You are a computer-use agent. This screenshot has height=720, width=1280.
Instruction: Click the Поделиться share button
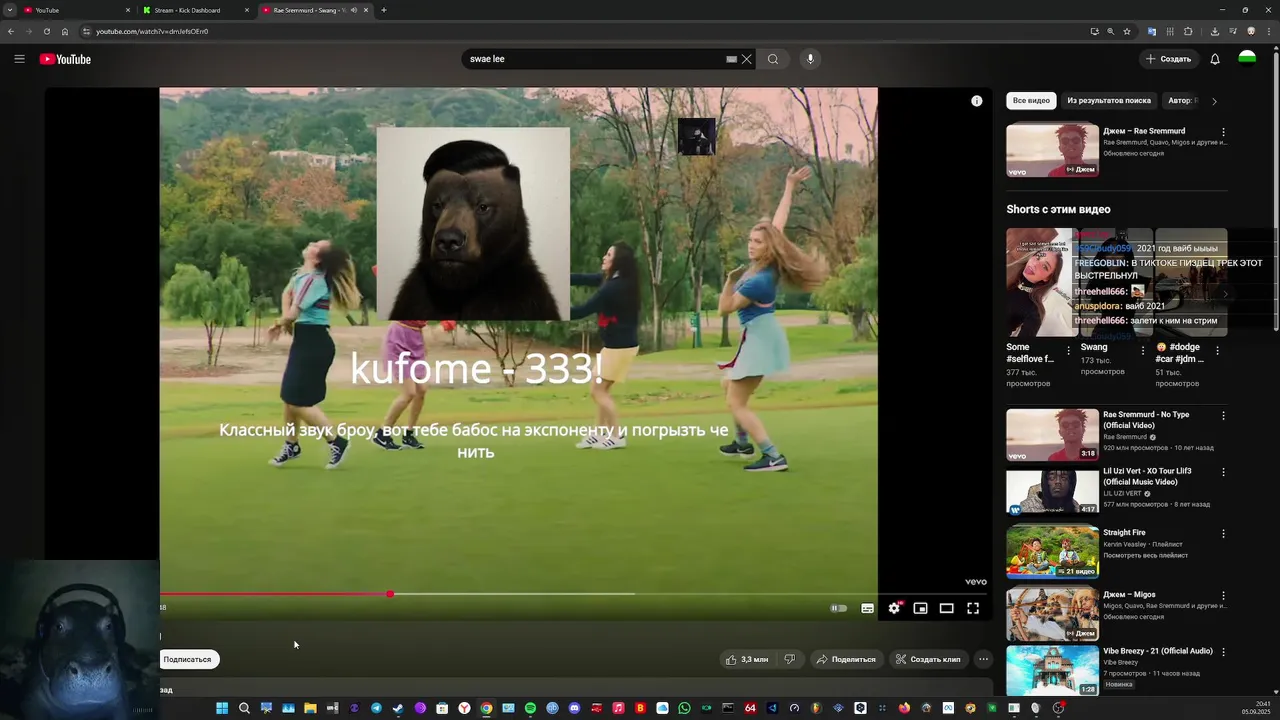click(845, 659)
